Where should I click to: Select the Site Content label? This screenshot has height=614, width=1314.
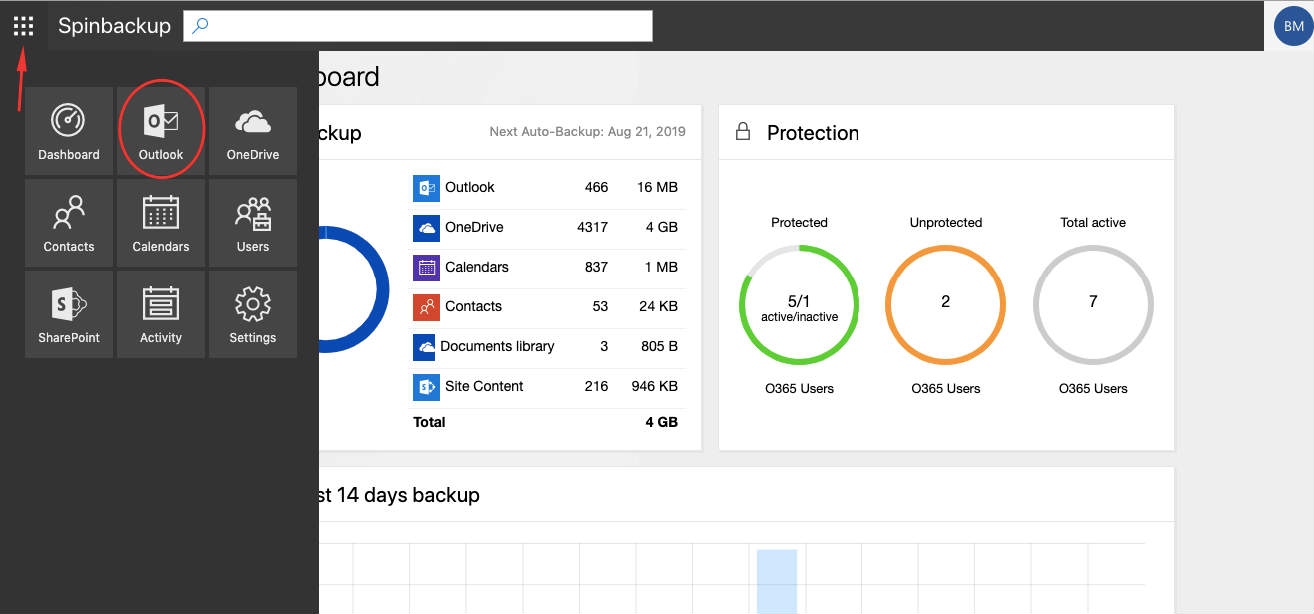(484, 386)
